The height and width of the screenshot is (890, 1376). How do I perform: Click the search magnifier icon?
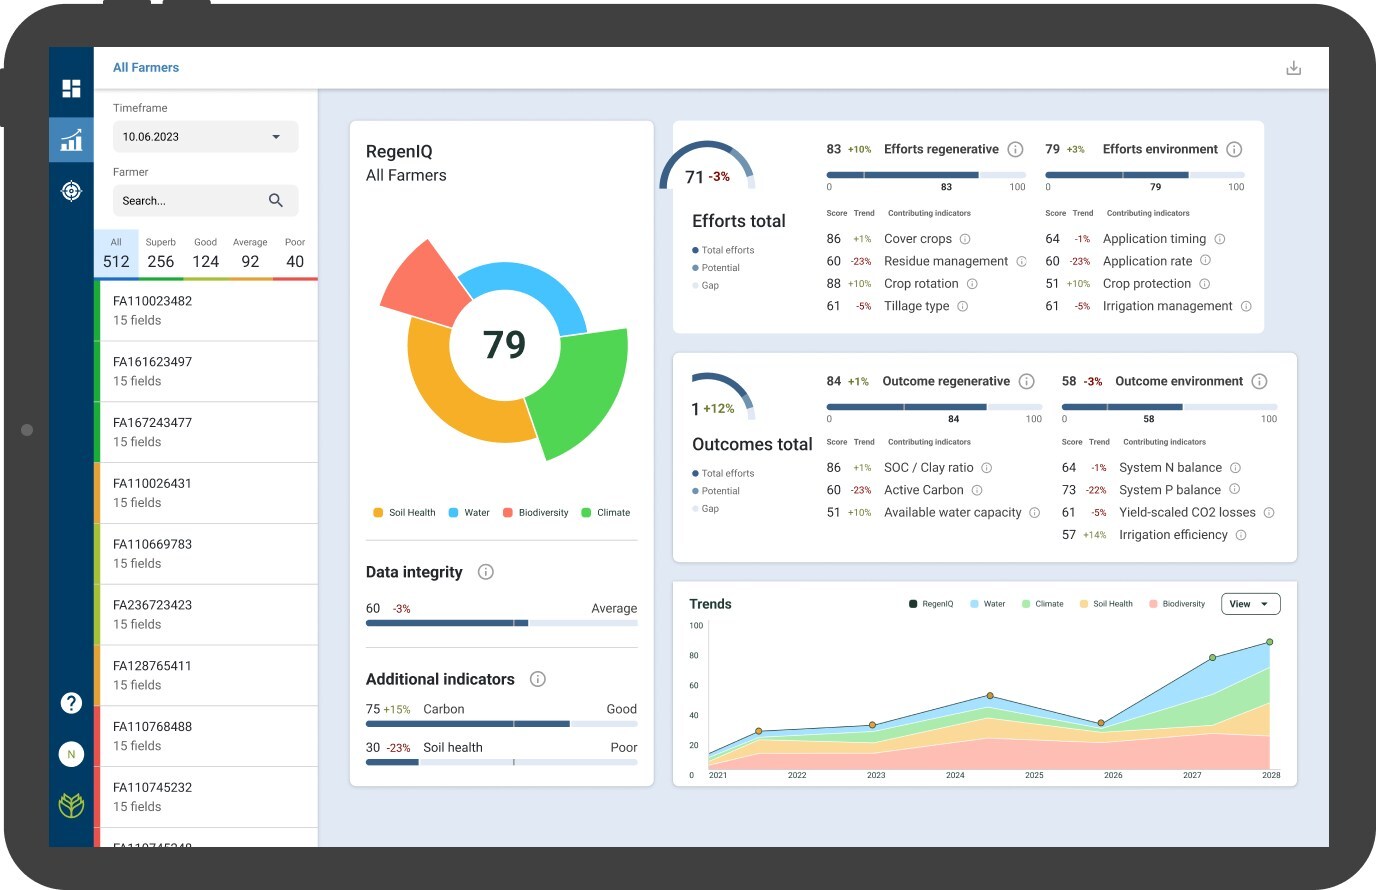[x=276, y=201]
